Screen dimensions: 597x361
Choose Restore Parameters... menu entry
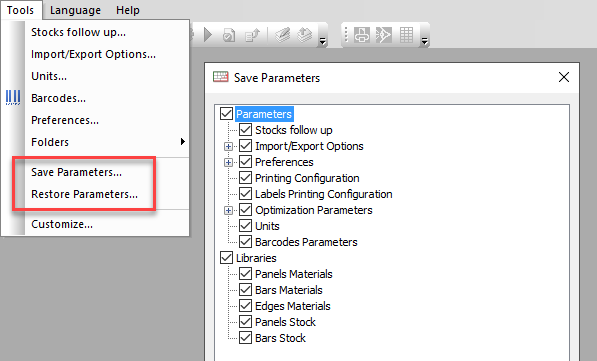(x=85, y=194)
